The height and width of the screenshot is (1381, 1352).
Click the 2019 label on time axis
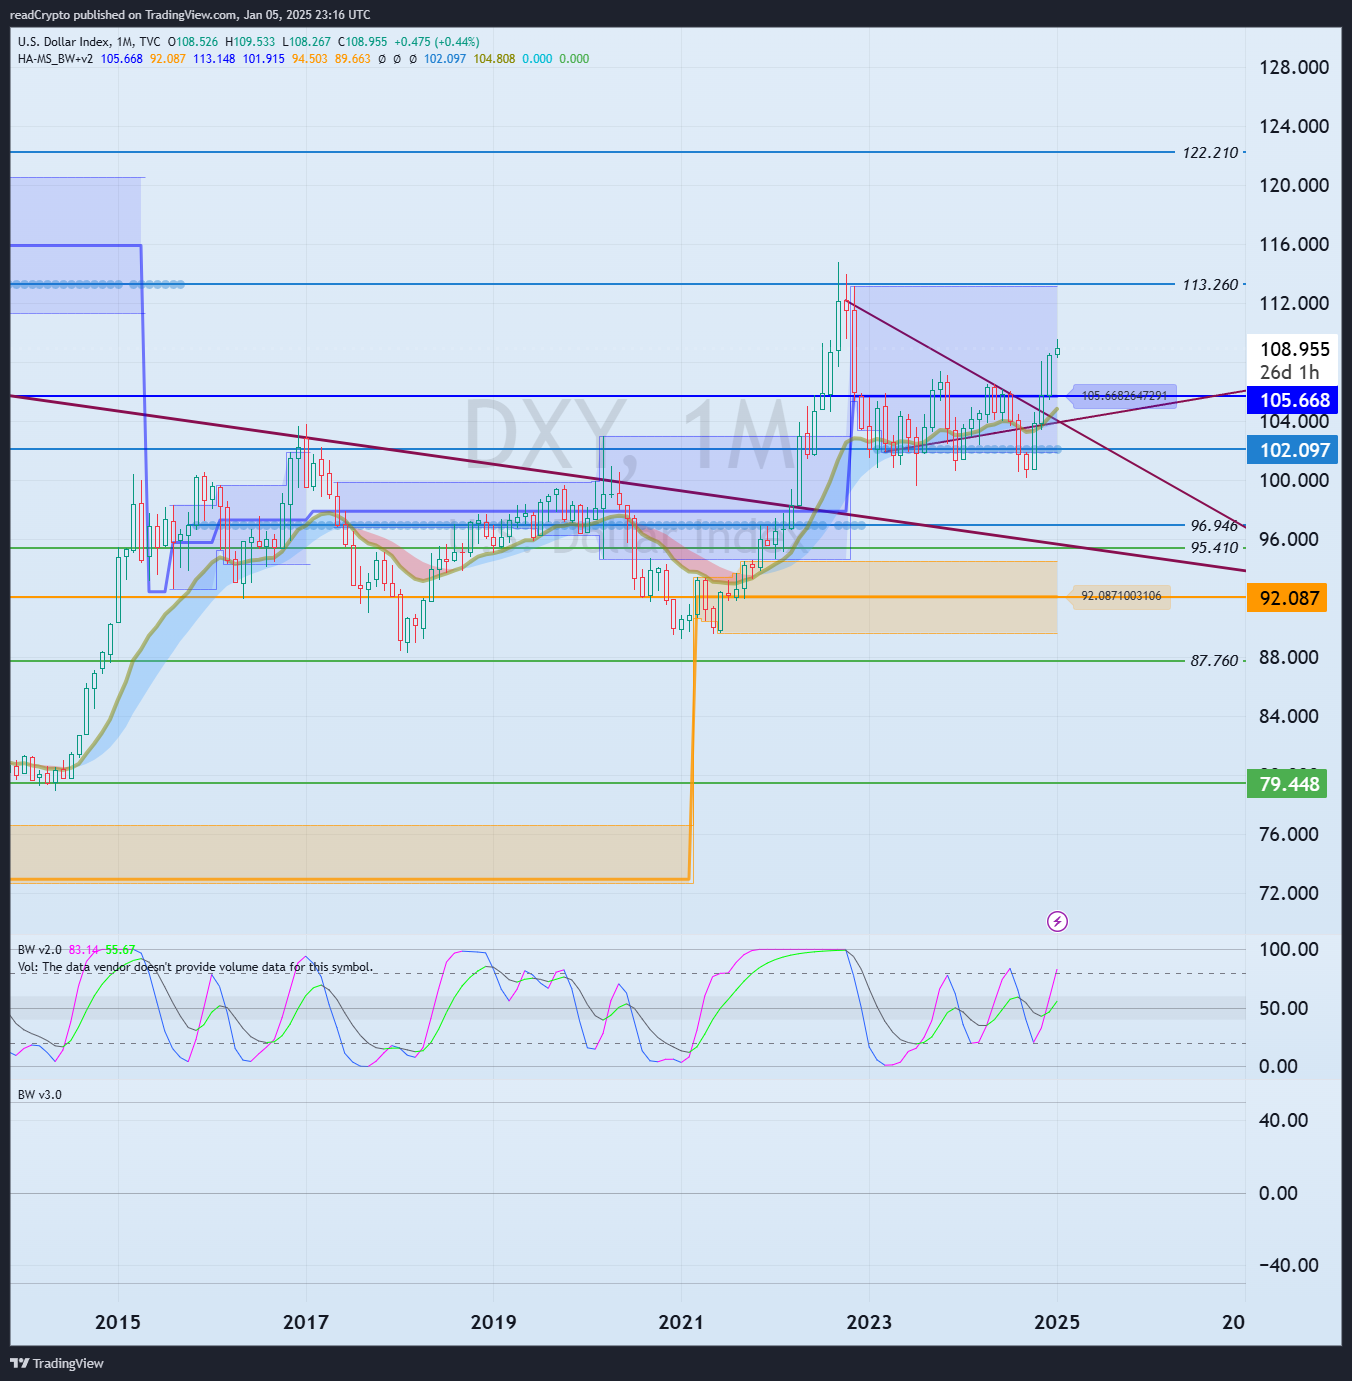tap(494, 1322)
